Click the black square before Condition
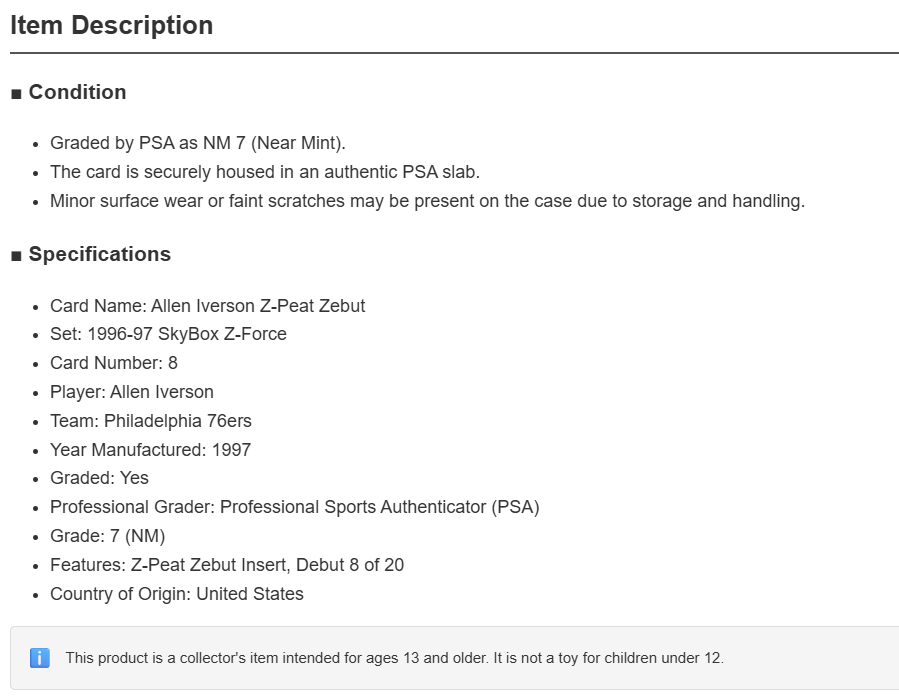Image resolution: width=899 pixels, height=700 pixels. click(16, 93)
